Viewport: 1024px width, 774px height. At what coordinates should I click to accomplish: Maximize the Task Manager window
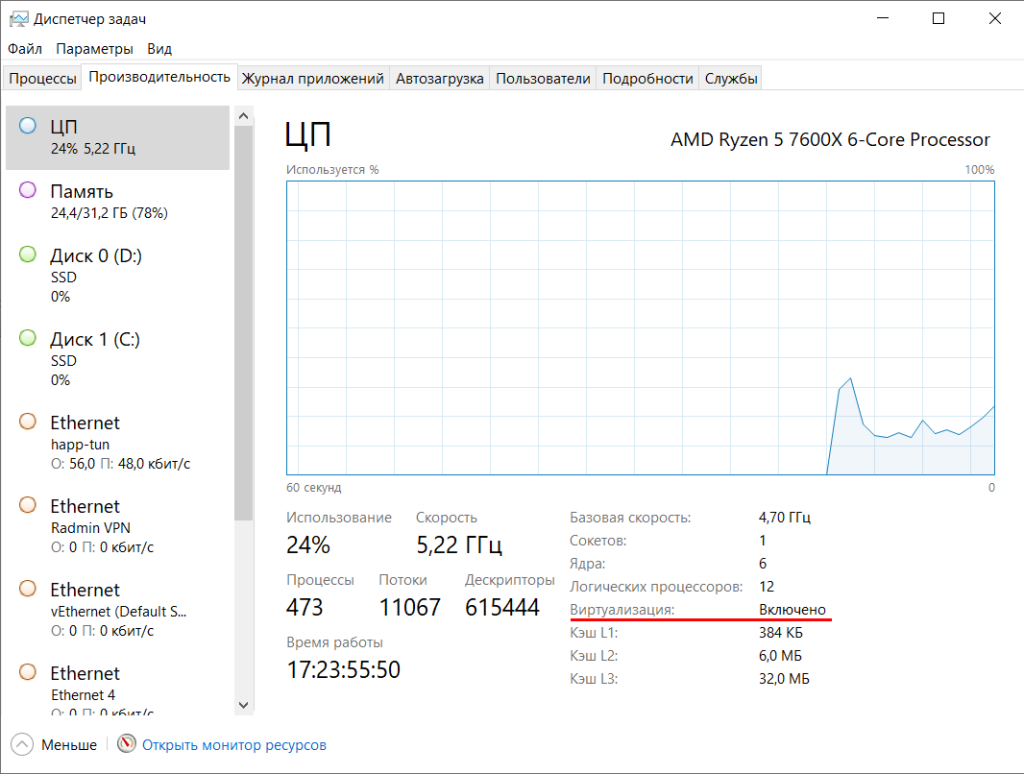click(x=938, y=18)
